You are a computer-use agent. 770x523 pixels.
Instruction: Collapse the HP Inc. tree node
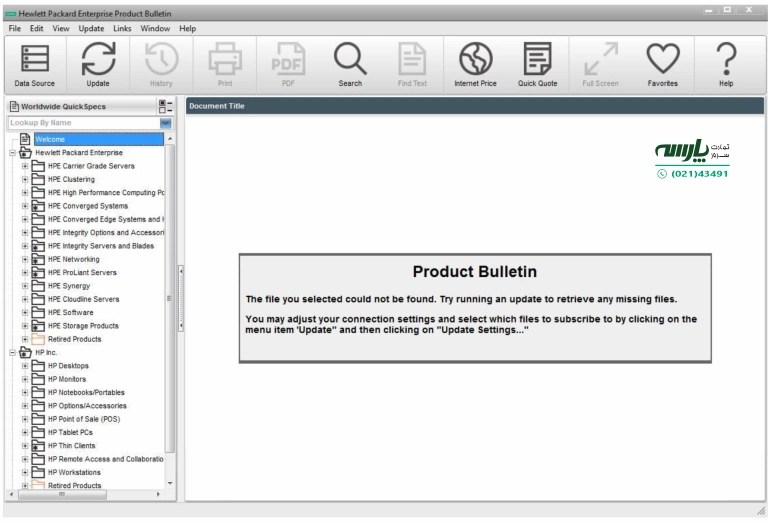coord(12,353)
